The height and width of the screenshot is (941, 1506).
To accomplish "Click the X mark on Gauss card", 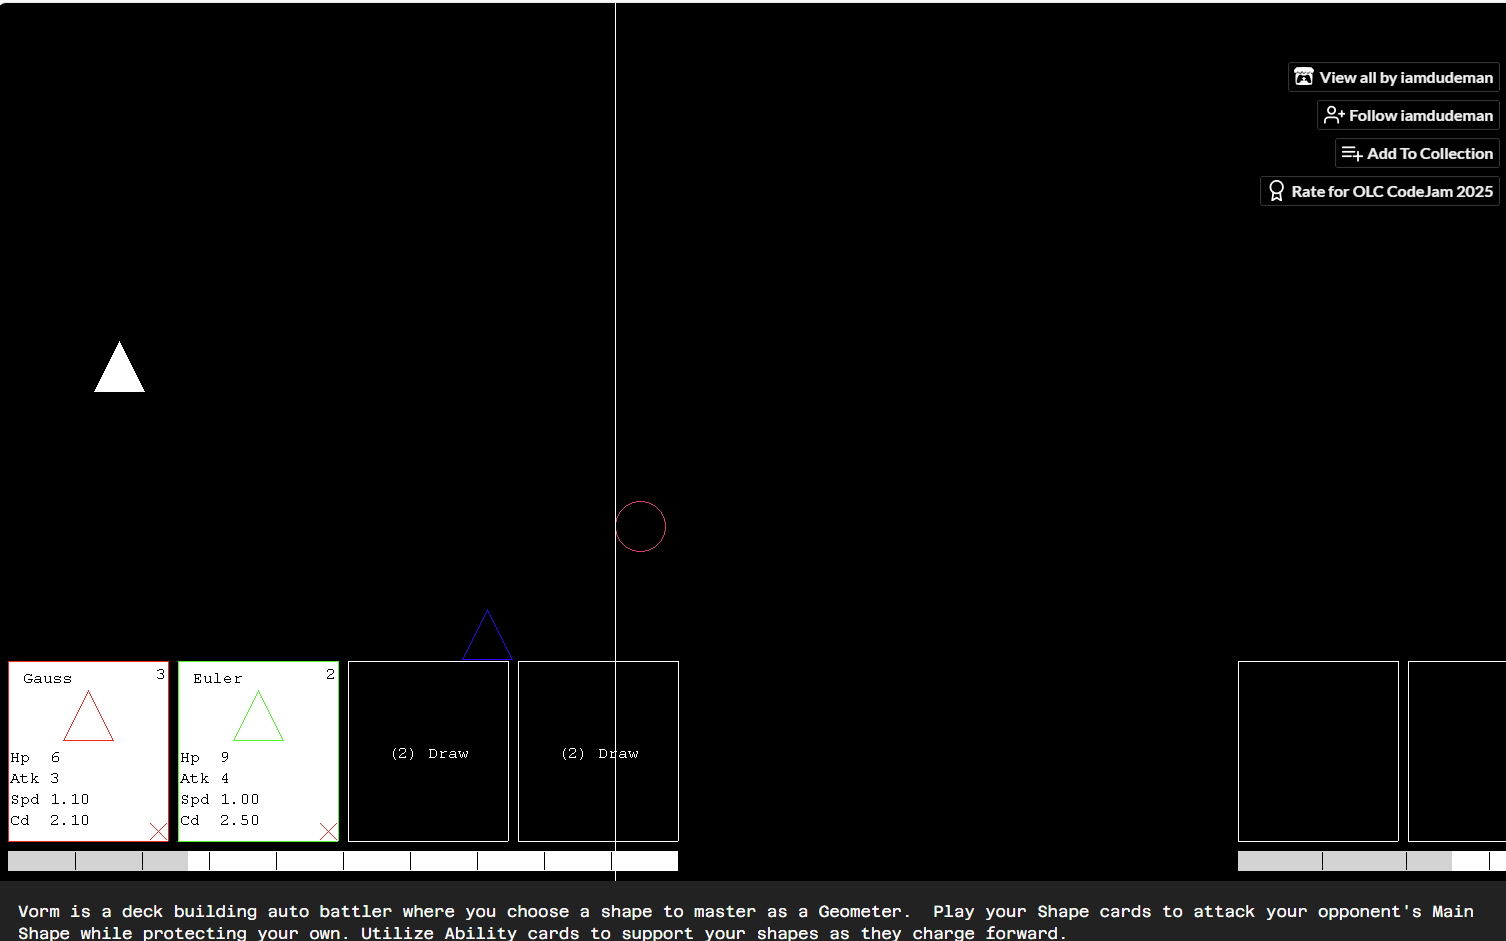I will click(158, 831).
